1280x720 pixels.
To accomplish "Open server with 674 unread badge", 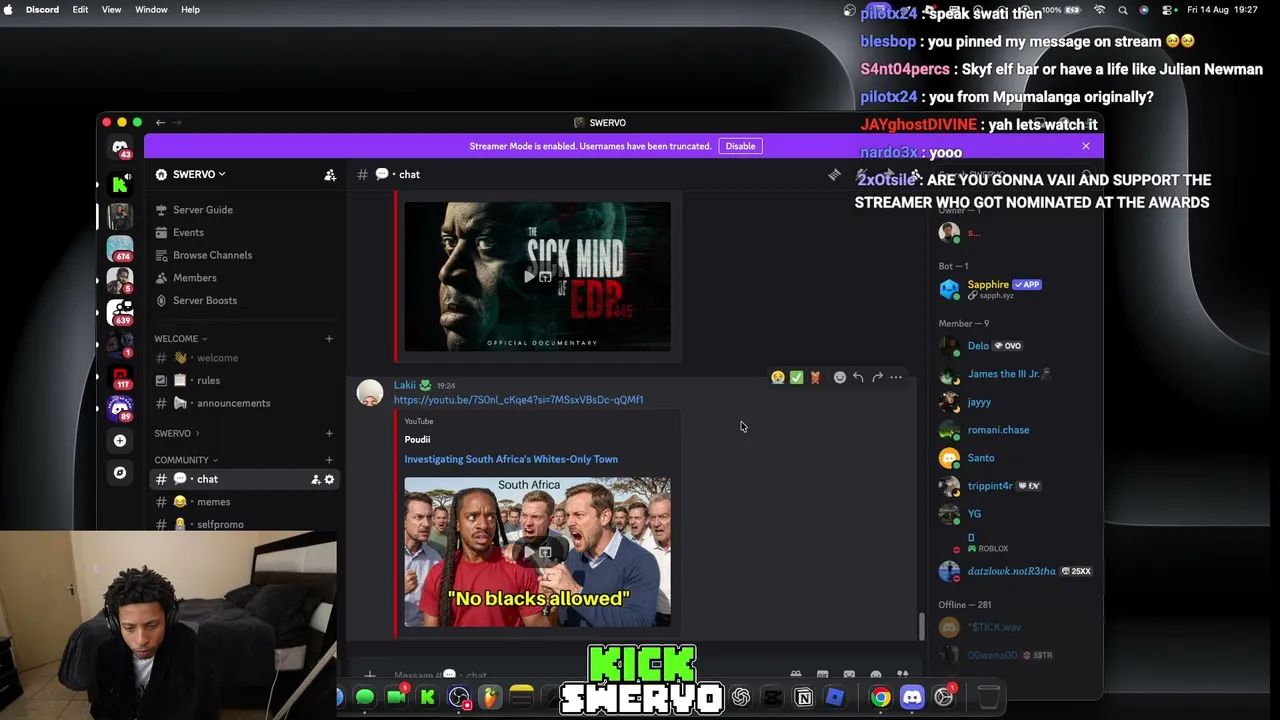I will click(120, 247).
